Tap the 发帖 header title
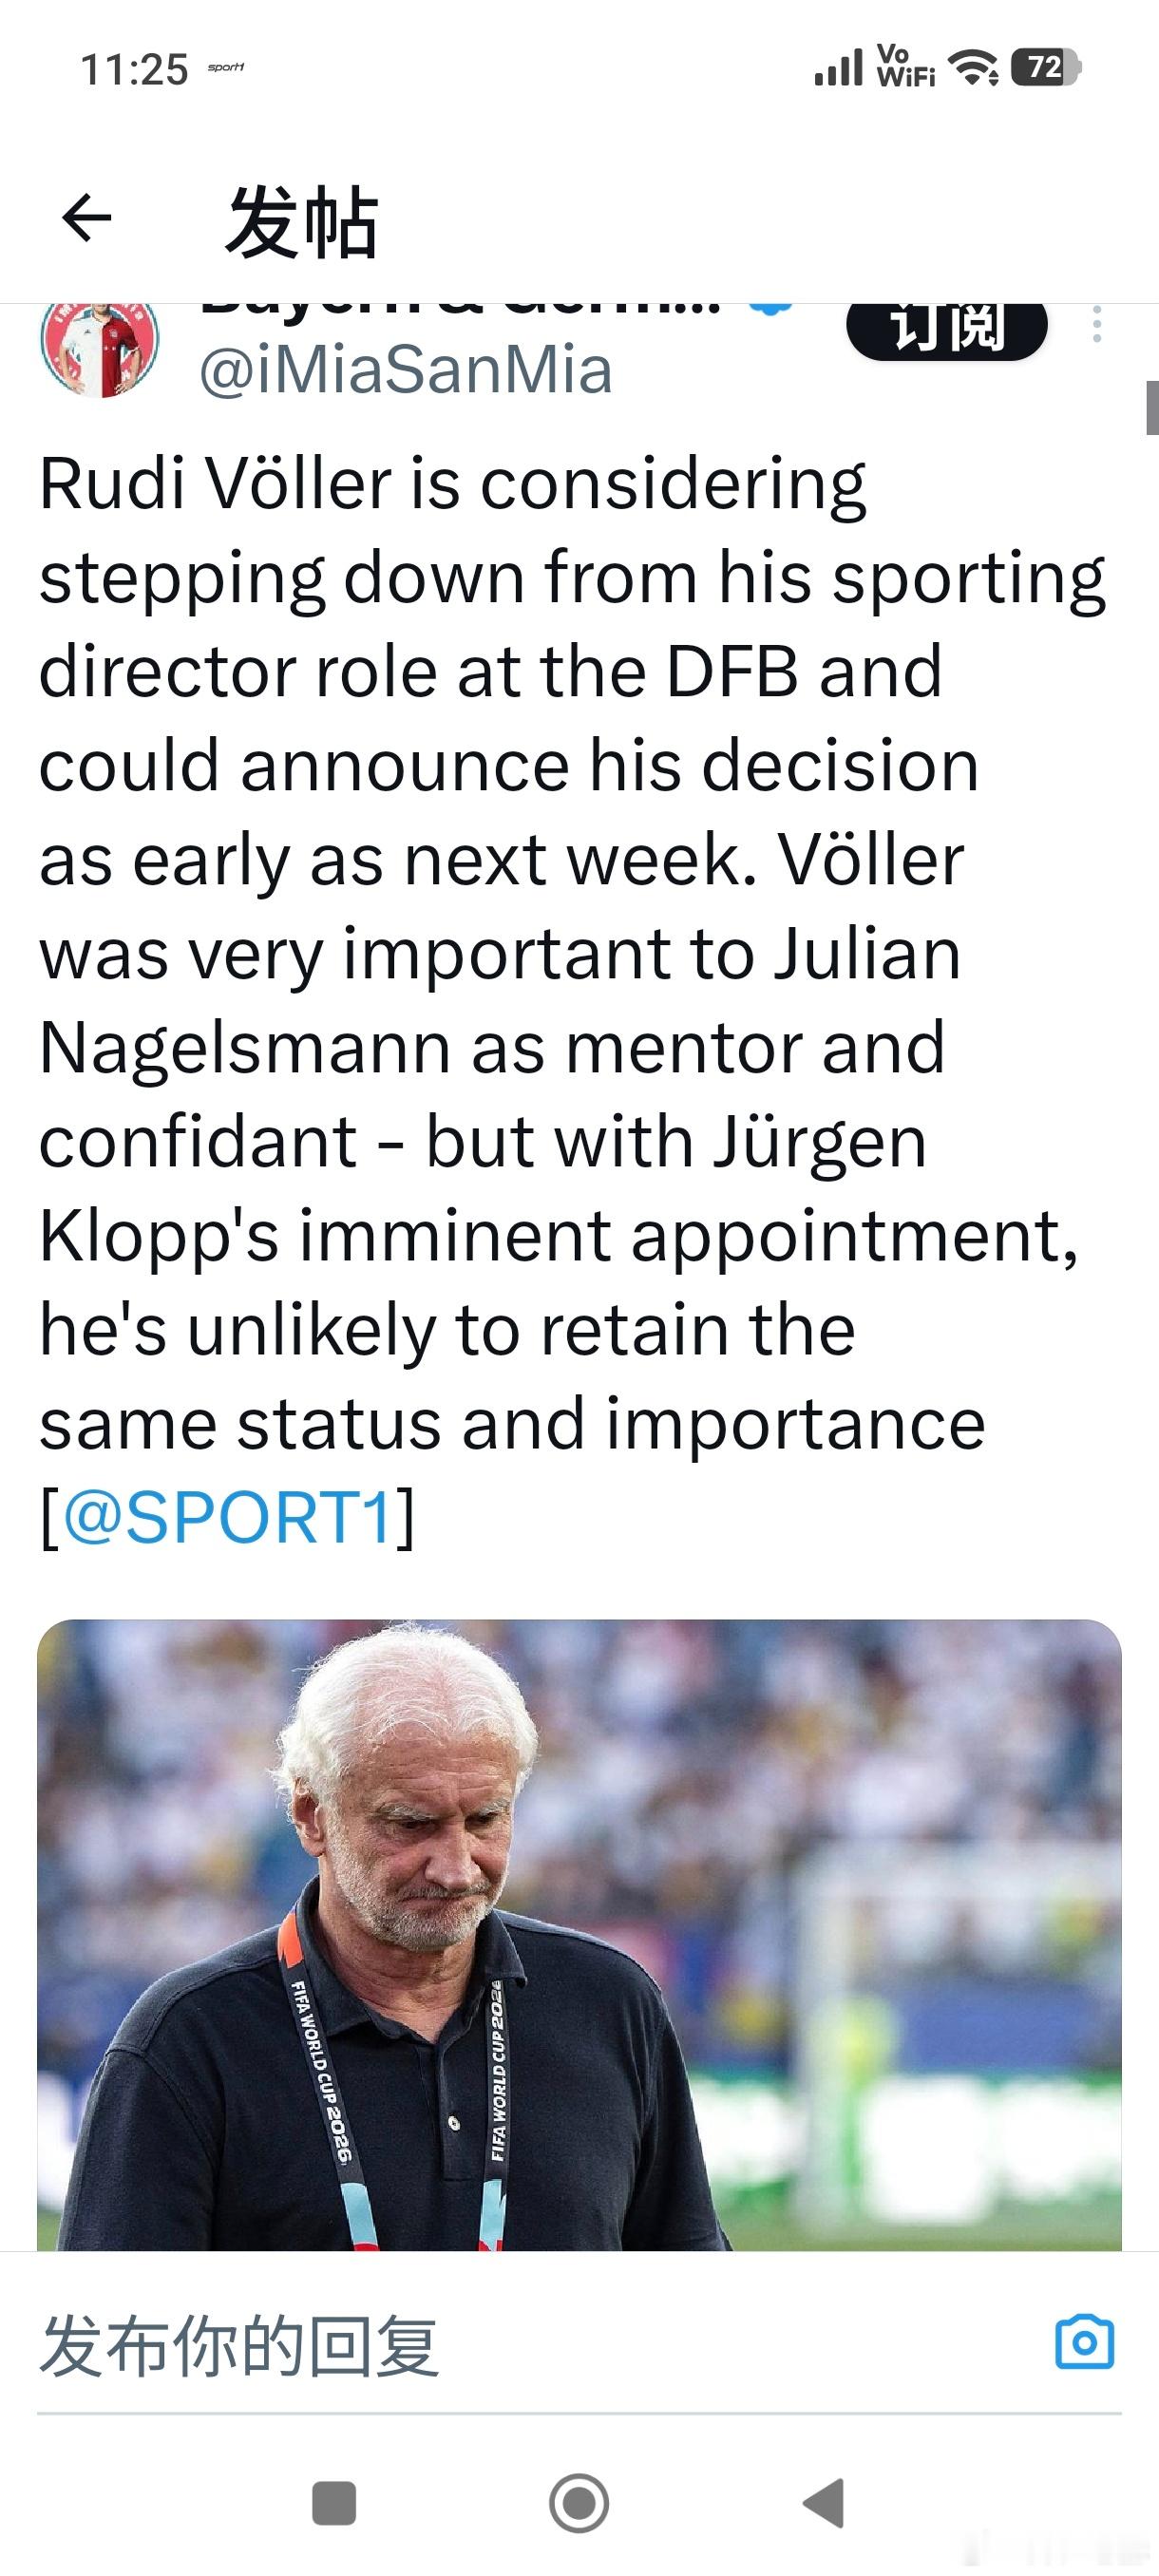 point(302,221)
